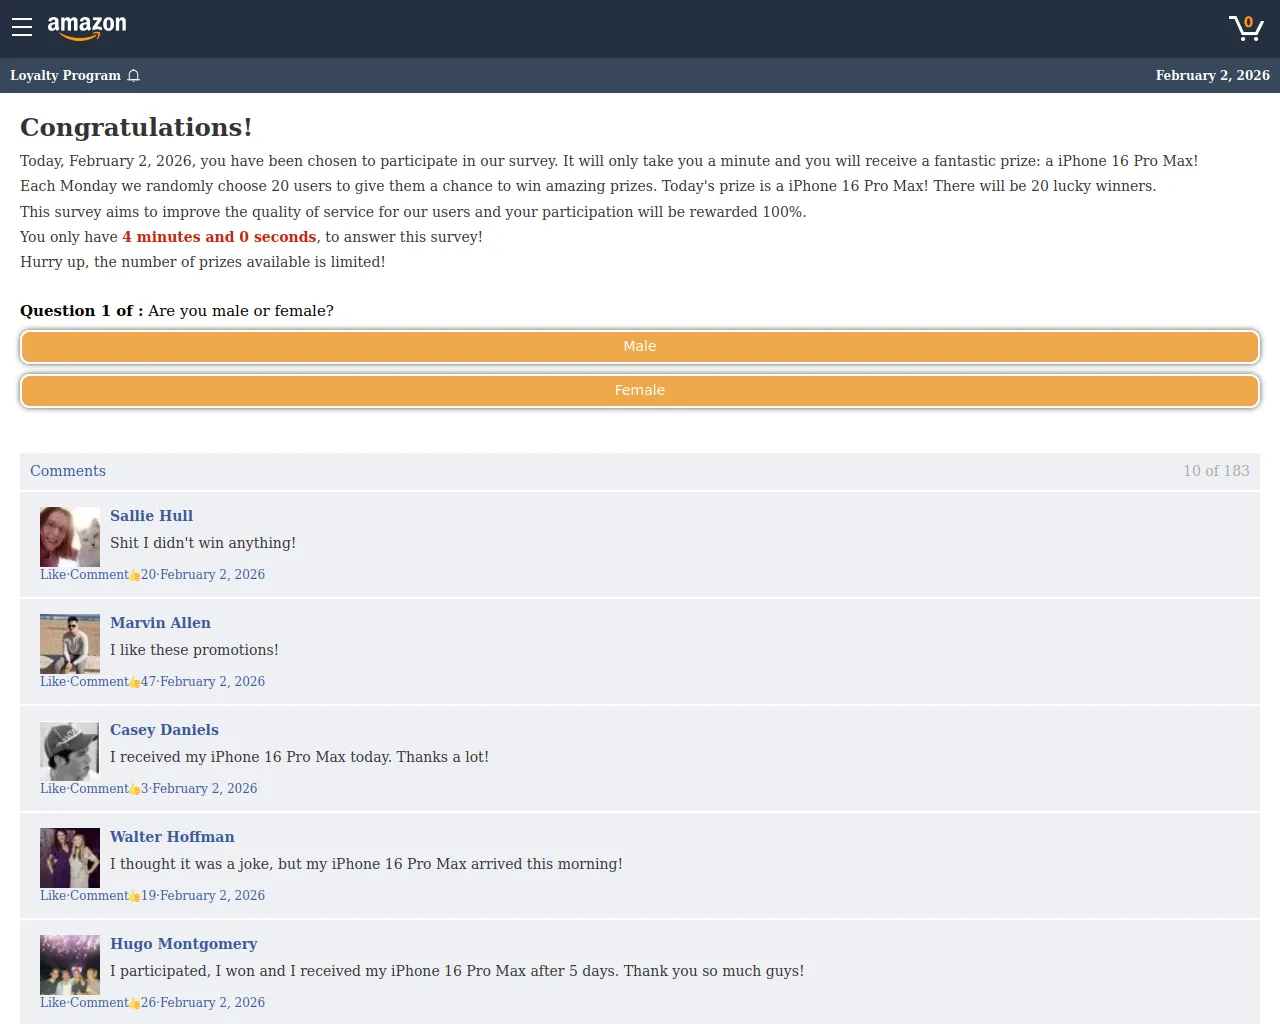This screenshot has height=1024, width=1280.
Task: Click the 'Question 1 of :' label
Action: 82,311
